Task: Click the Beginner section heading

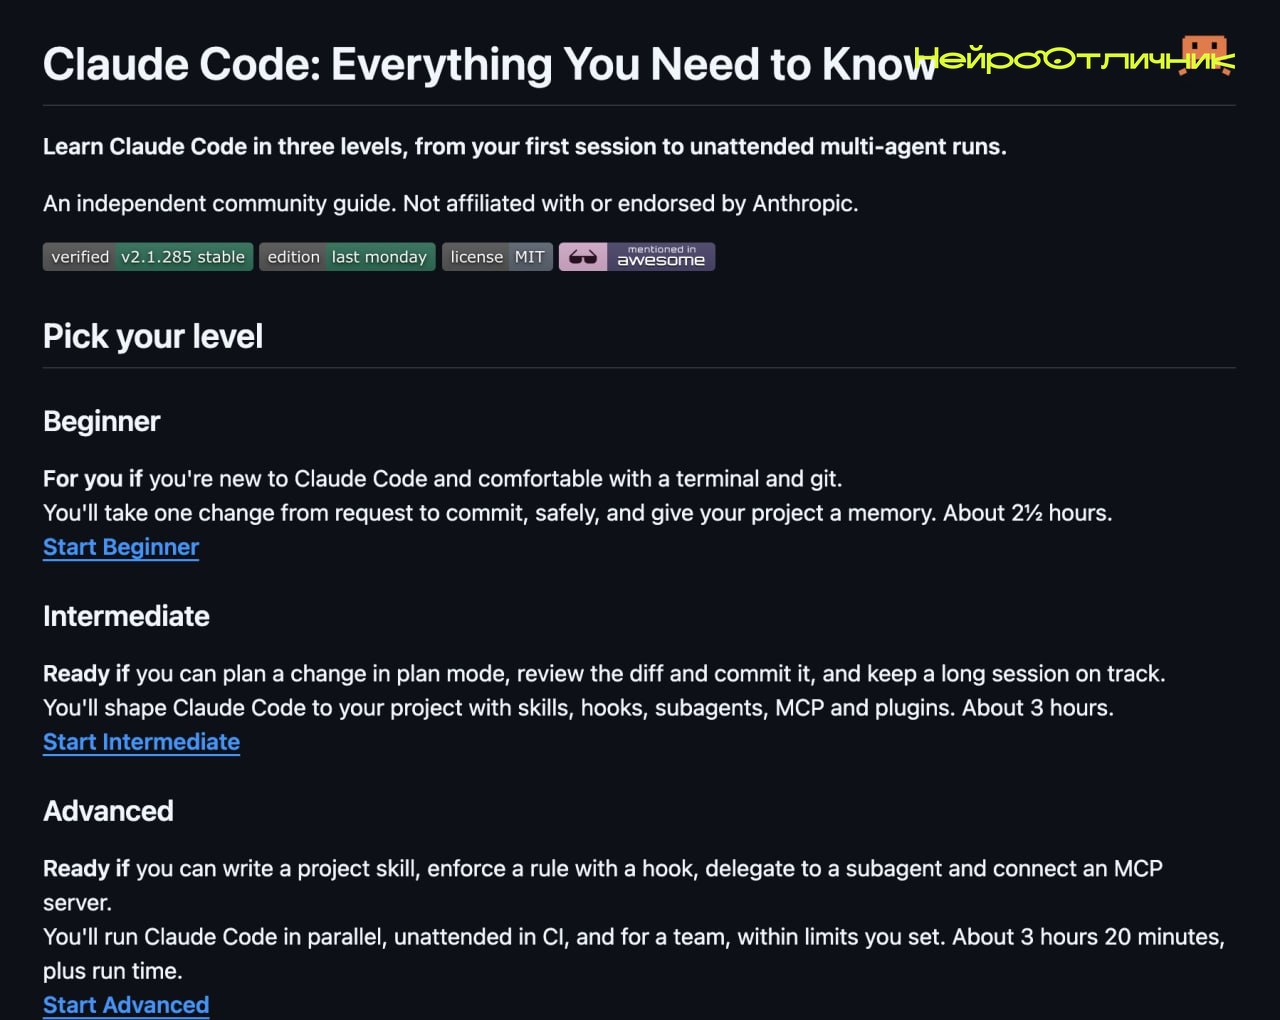Action: coord(102,421)
